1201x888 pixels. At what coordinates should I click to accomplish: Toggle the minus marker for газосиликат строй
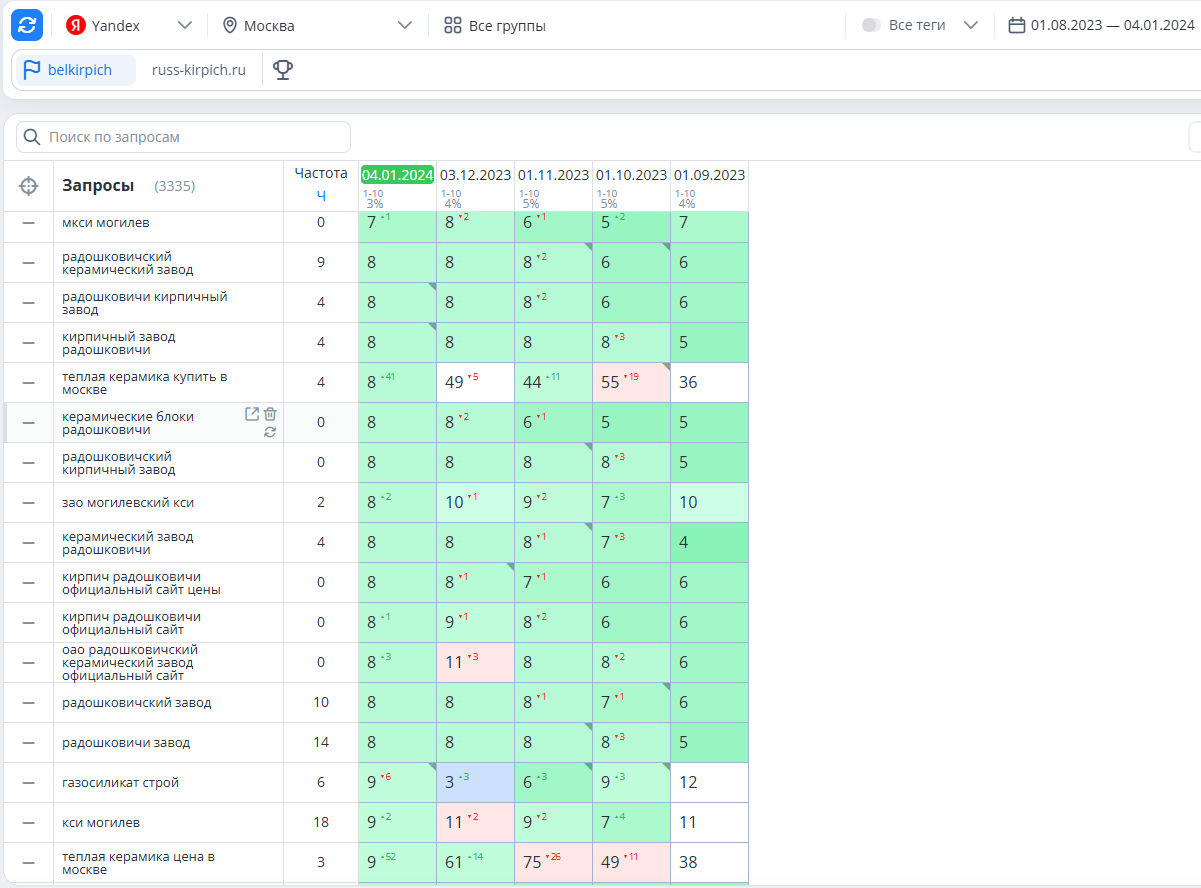(x=29, y=782)
